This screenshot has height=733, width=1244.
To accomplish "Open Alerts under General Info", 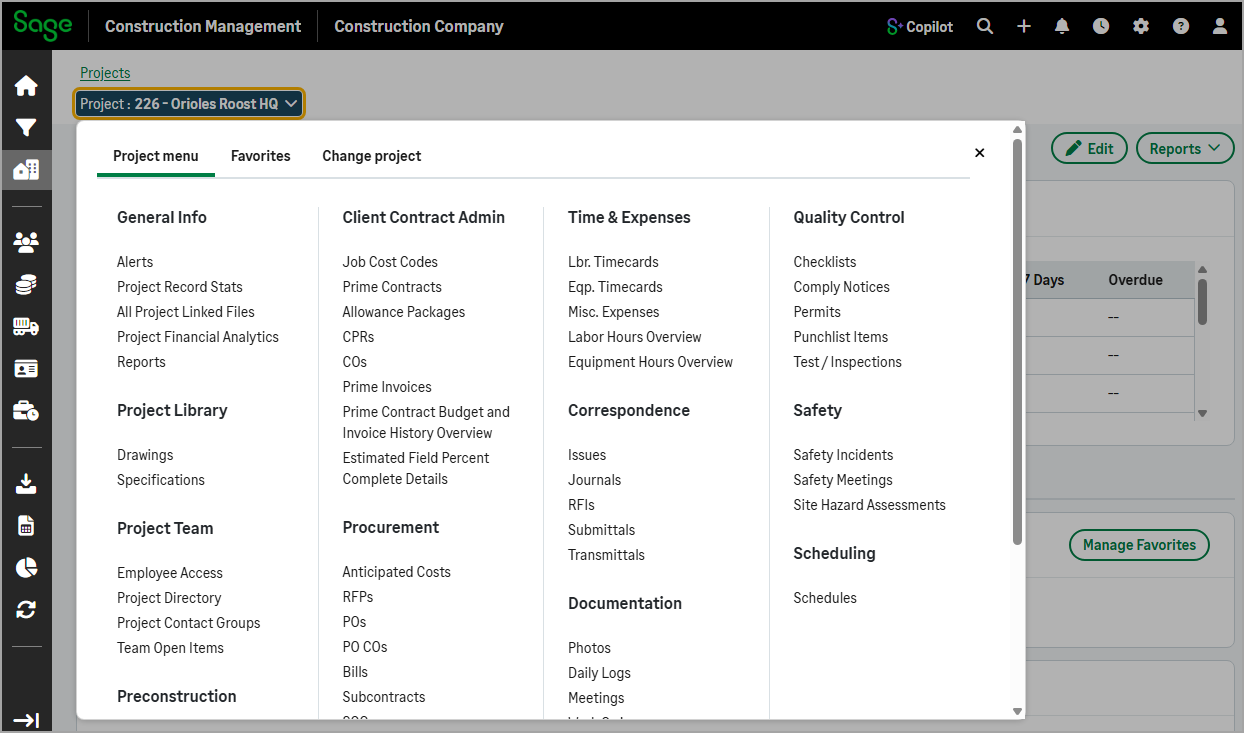I will (x=135, y=262).
